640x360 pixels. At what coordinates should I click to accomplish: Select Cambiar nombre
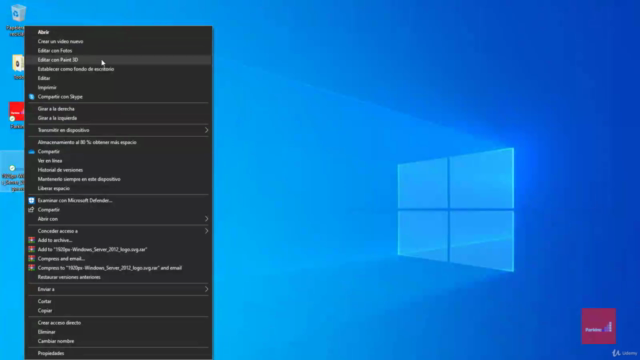(x=118, y=341)
